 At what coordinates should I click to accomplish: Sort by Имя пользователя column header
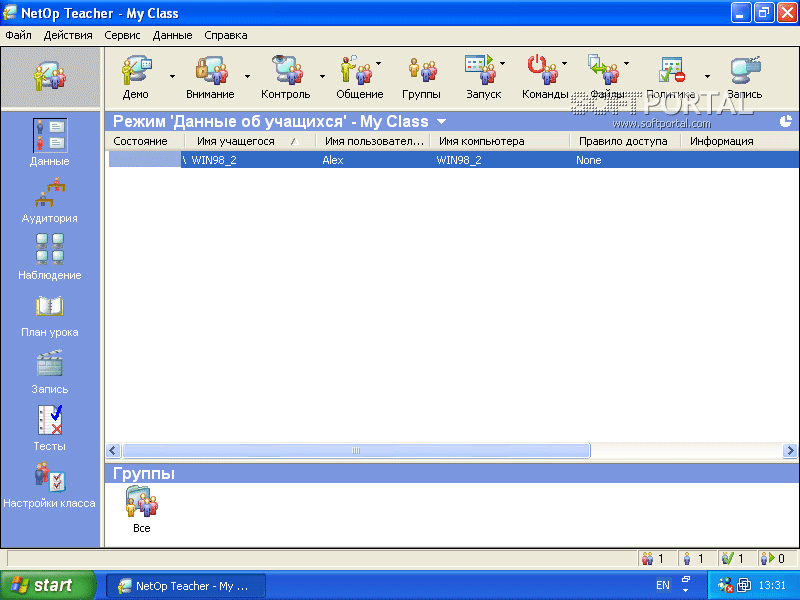pyautogui.click(x=372, y=141)
